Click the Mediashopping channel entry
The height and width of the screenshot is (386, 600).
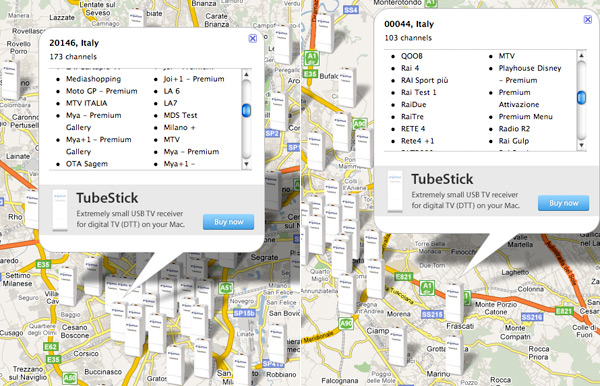tap(93, 79)
